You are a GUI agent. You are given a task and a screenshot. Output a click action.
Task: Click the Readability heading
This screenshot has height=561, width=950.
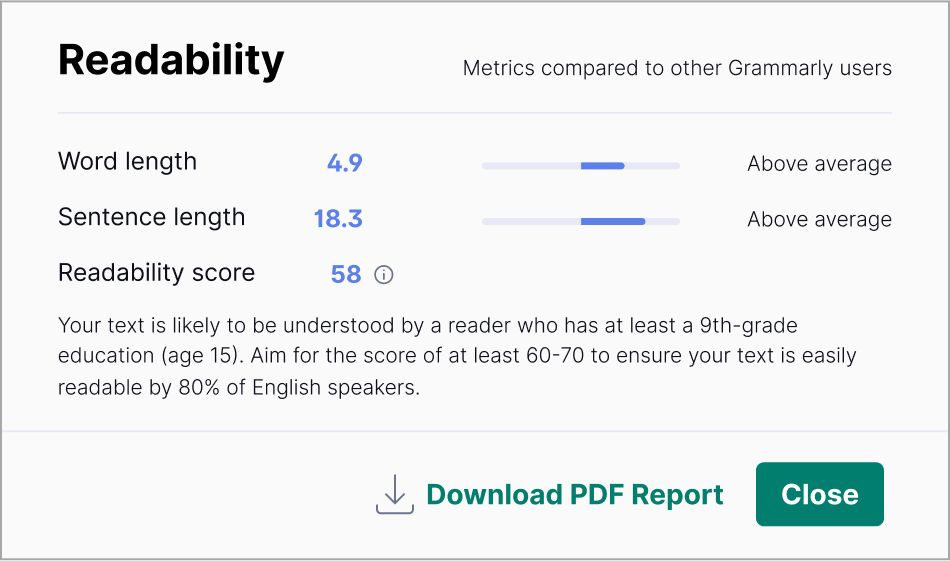click(x=171, y=61)
